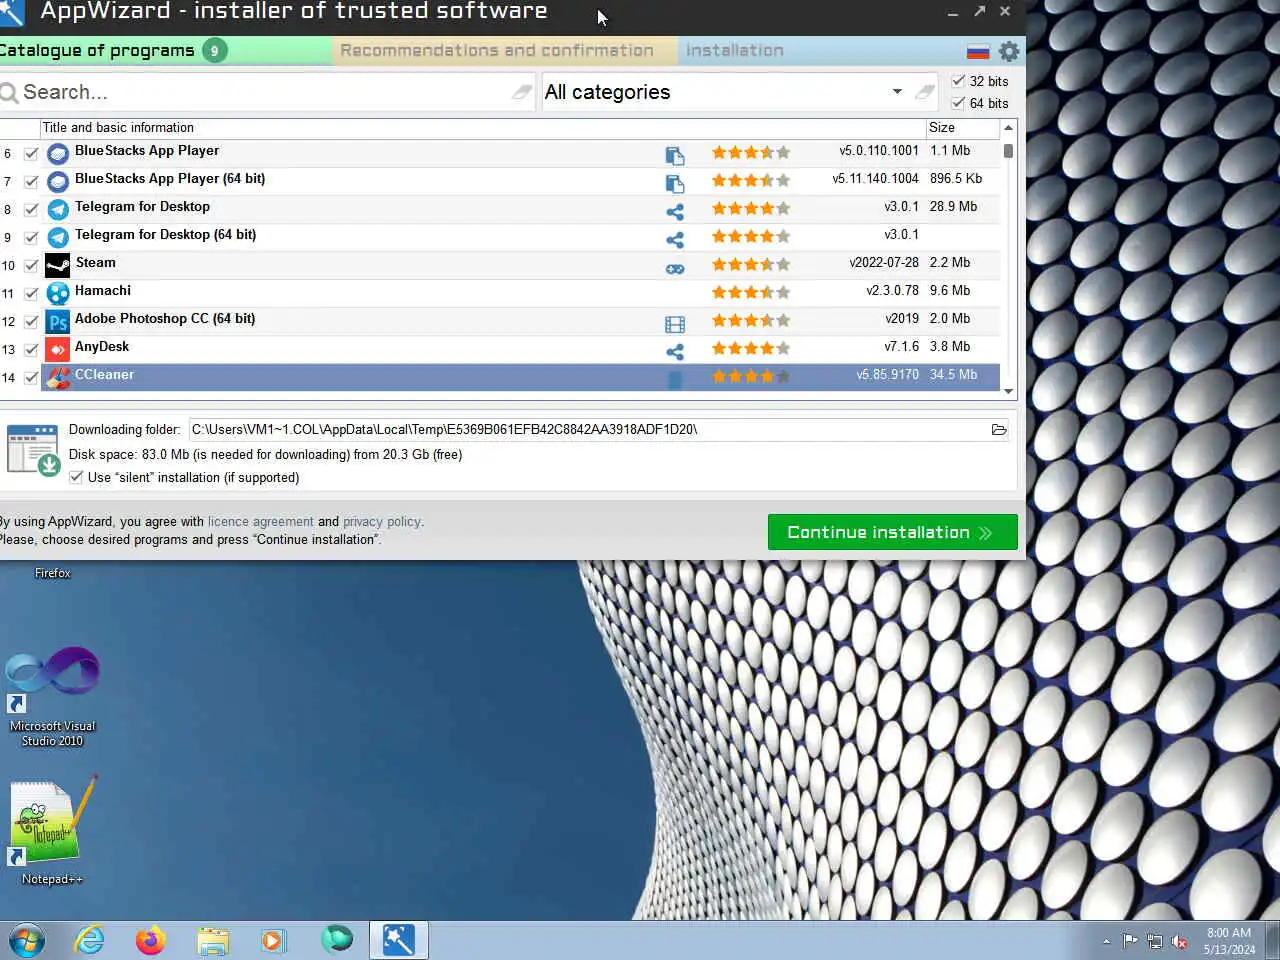Viewport: 1280px width, 960px height.
Task: Select the Hamachi row title
Action: pos(103,291)
